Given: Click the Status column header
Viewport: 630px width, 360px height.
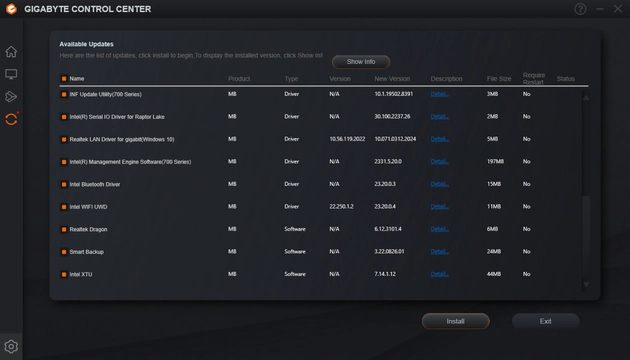Looking at the screenshot, I should coord(566,79).
